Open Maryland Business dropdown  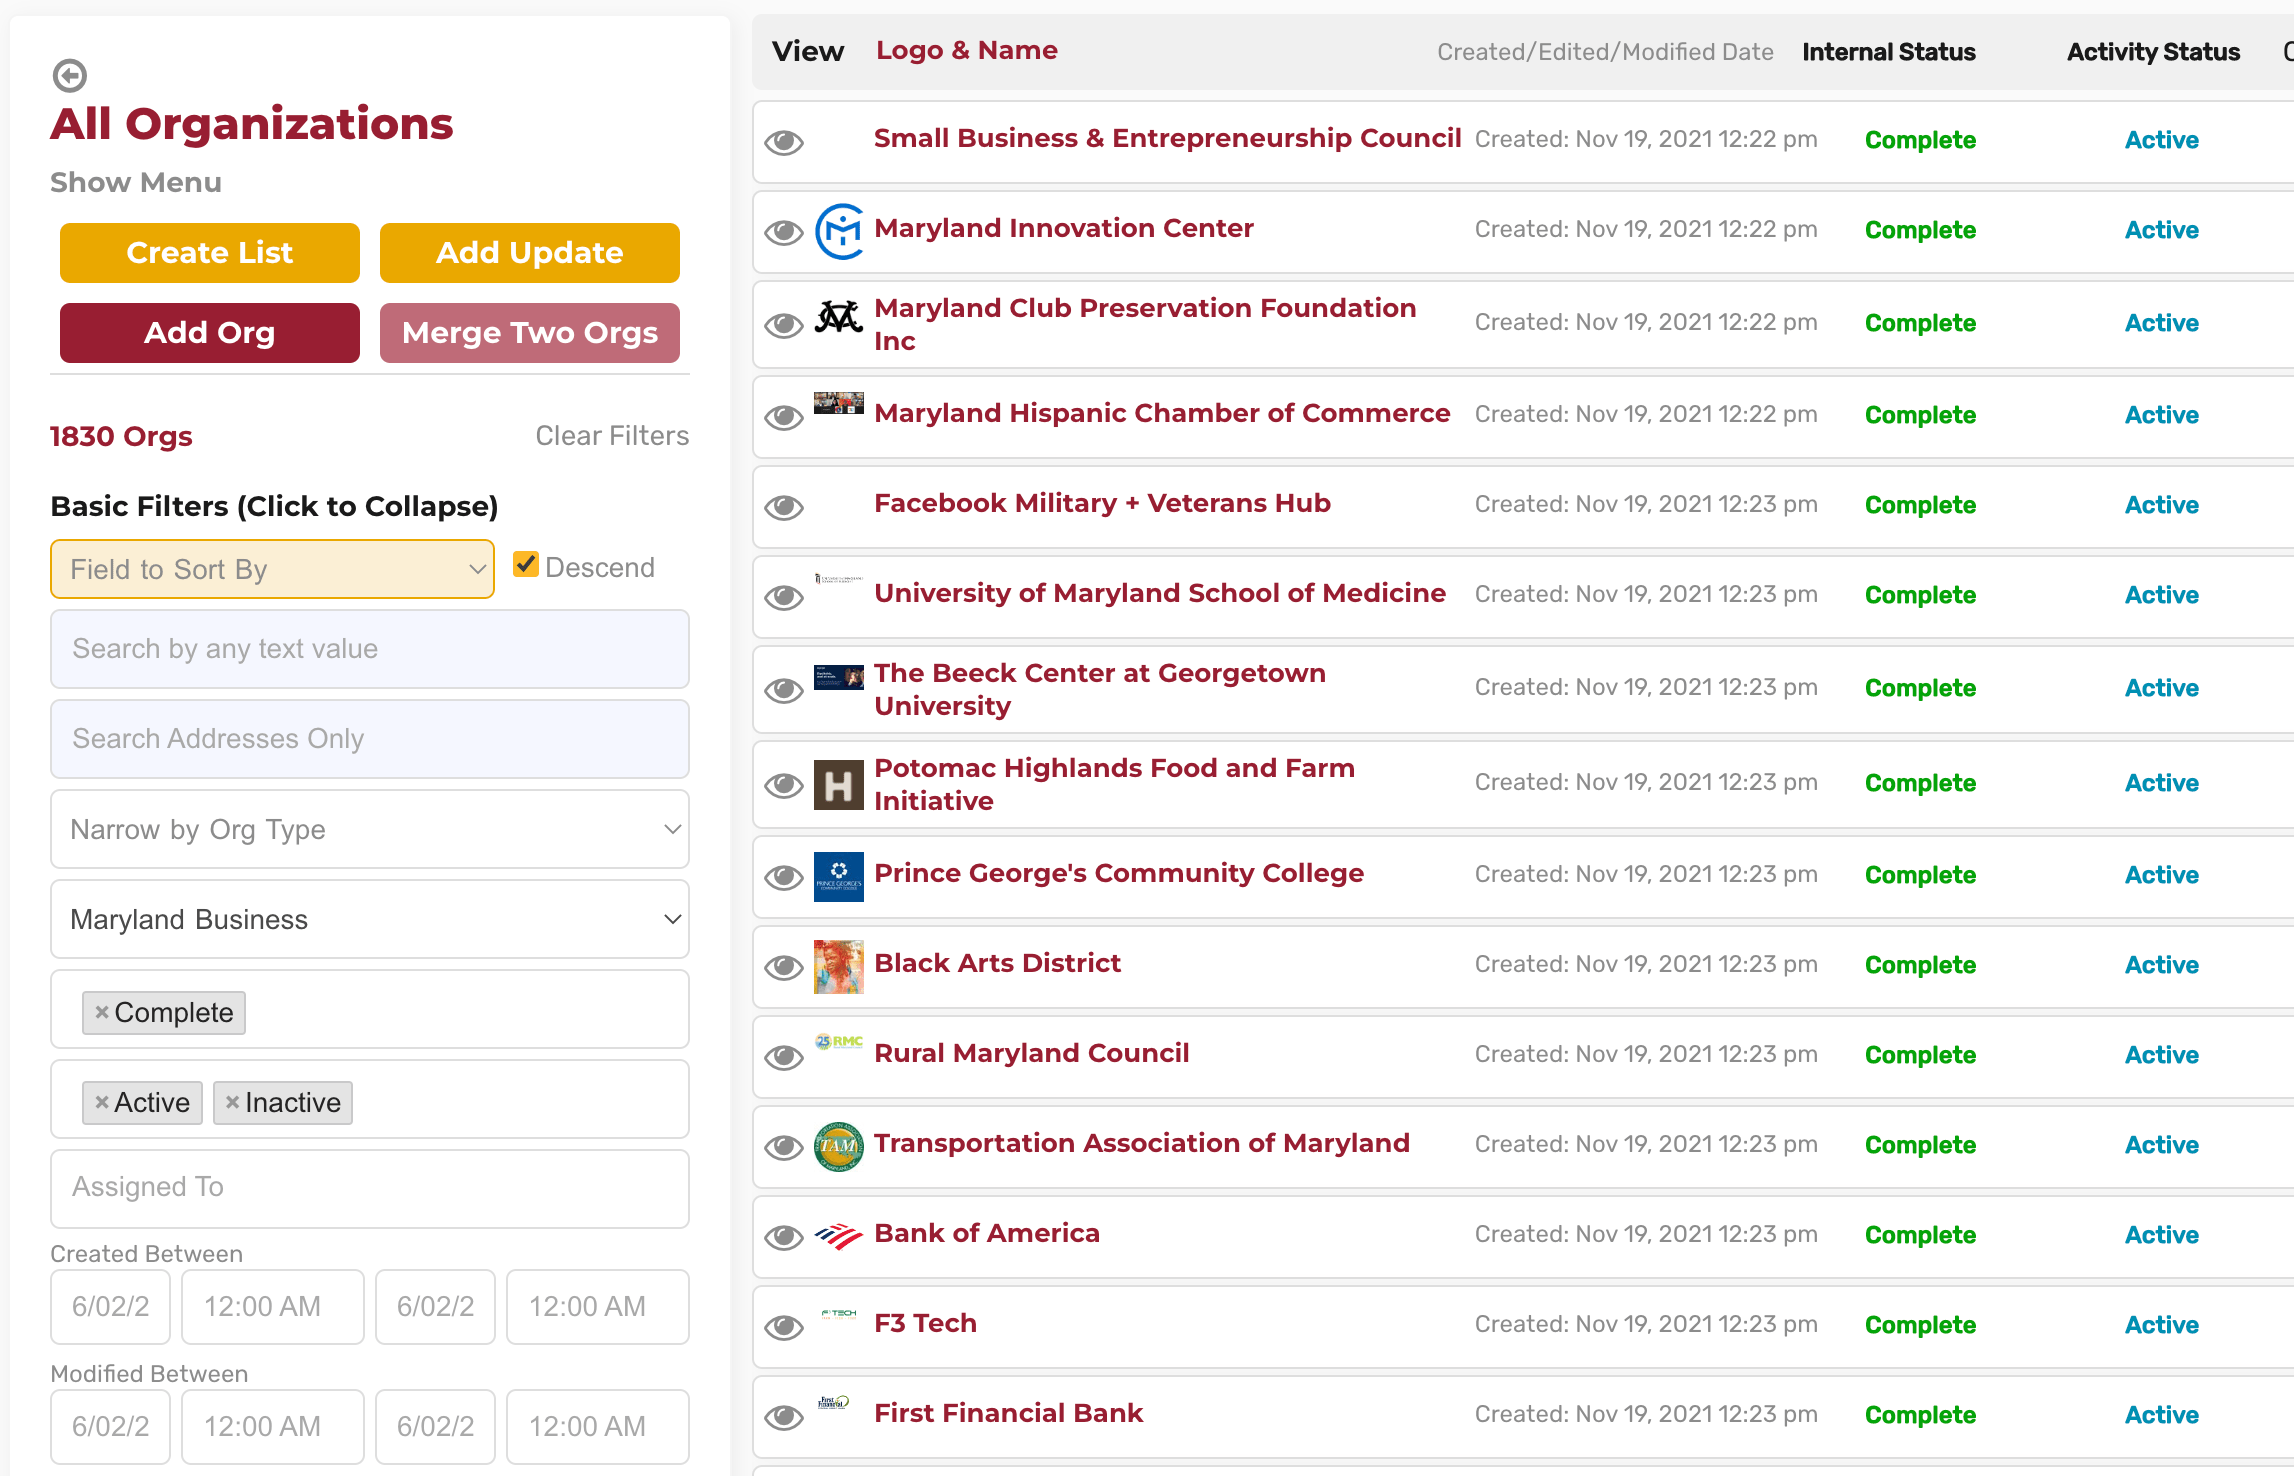click(370, 919)
